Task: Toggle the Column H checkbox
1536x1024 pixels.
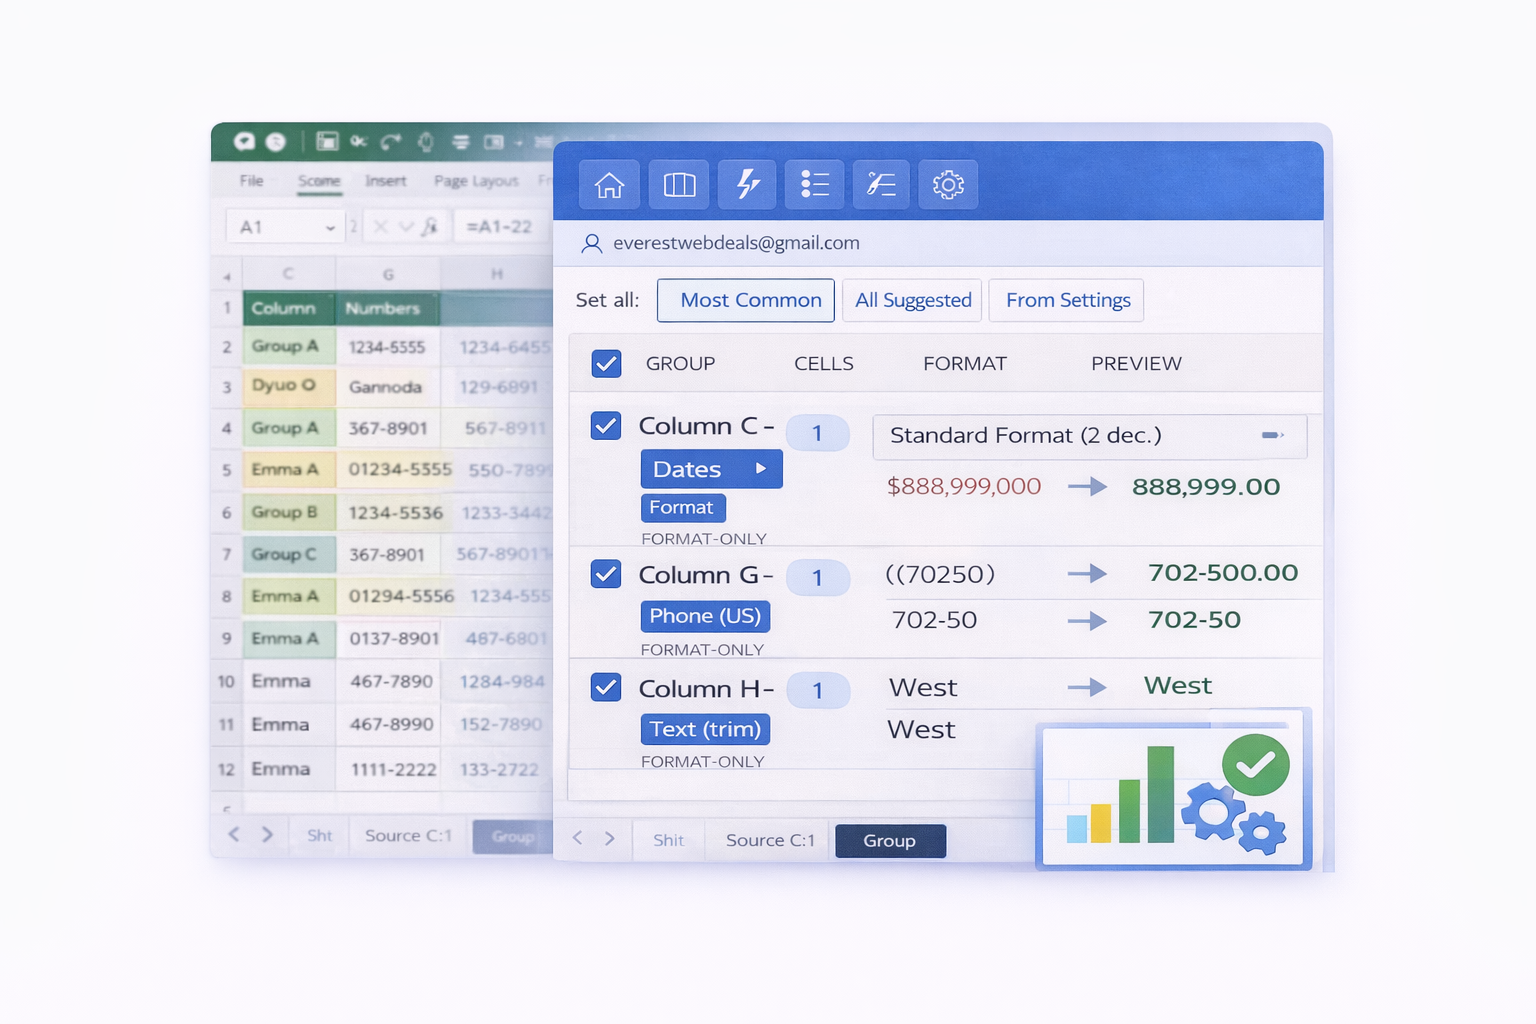Action: coord(606,688)
